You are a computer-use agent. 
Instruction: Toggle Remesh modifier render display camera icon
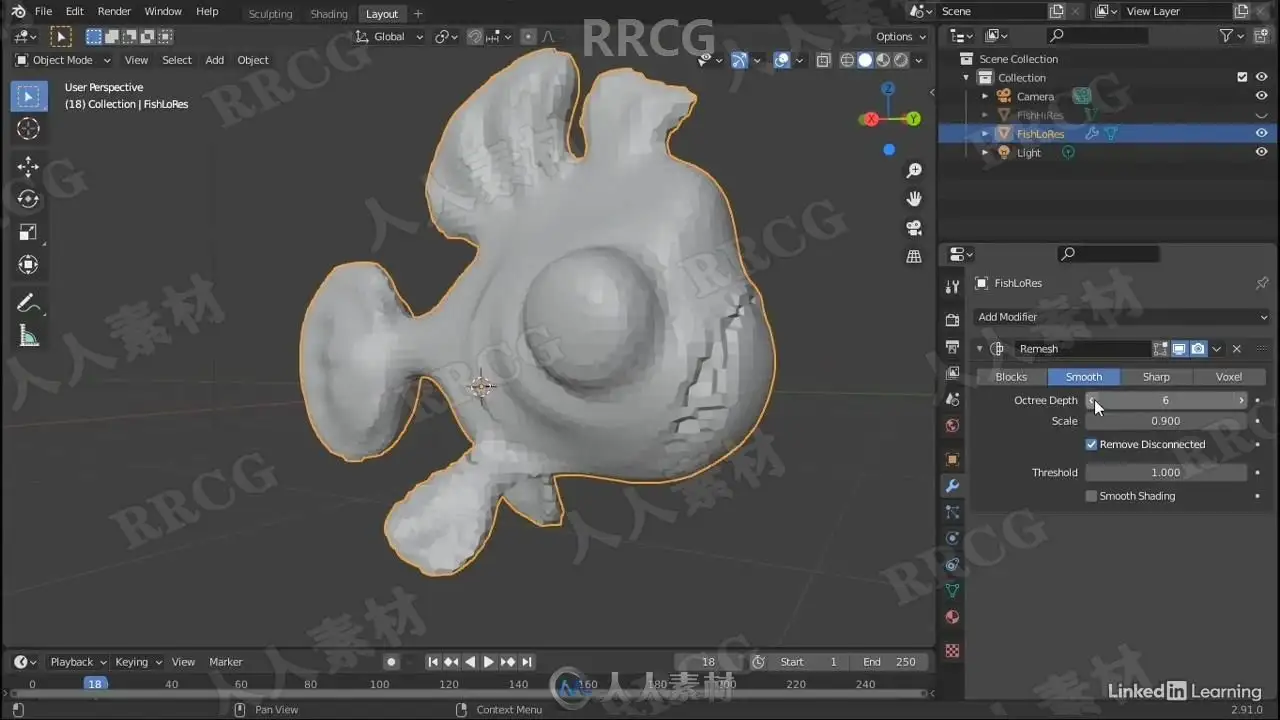[1198, 349]
